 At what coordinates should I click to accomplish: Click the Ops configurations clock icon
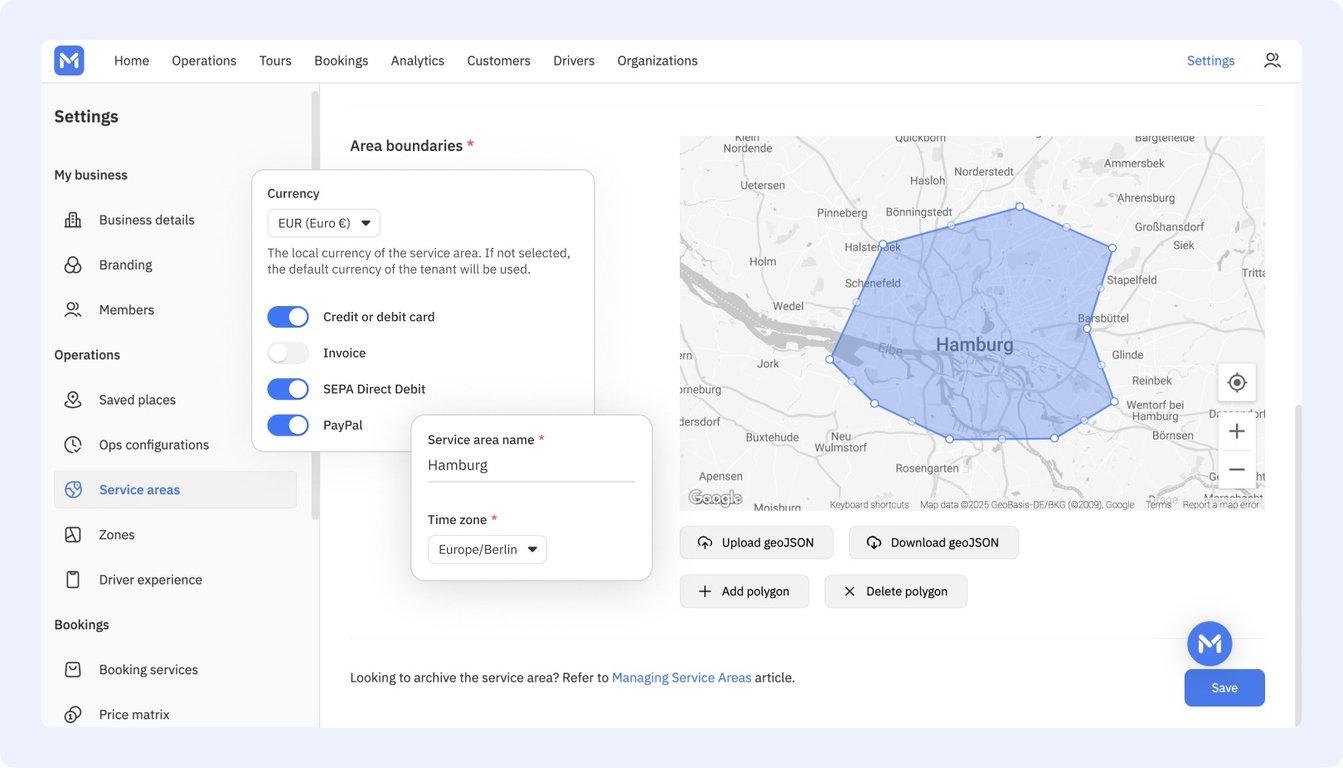point(73,445)
